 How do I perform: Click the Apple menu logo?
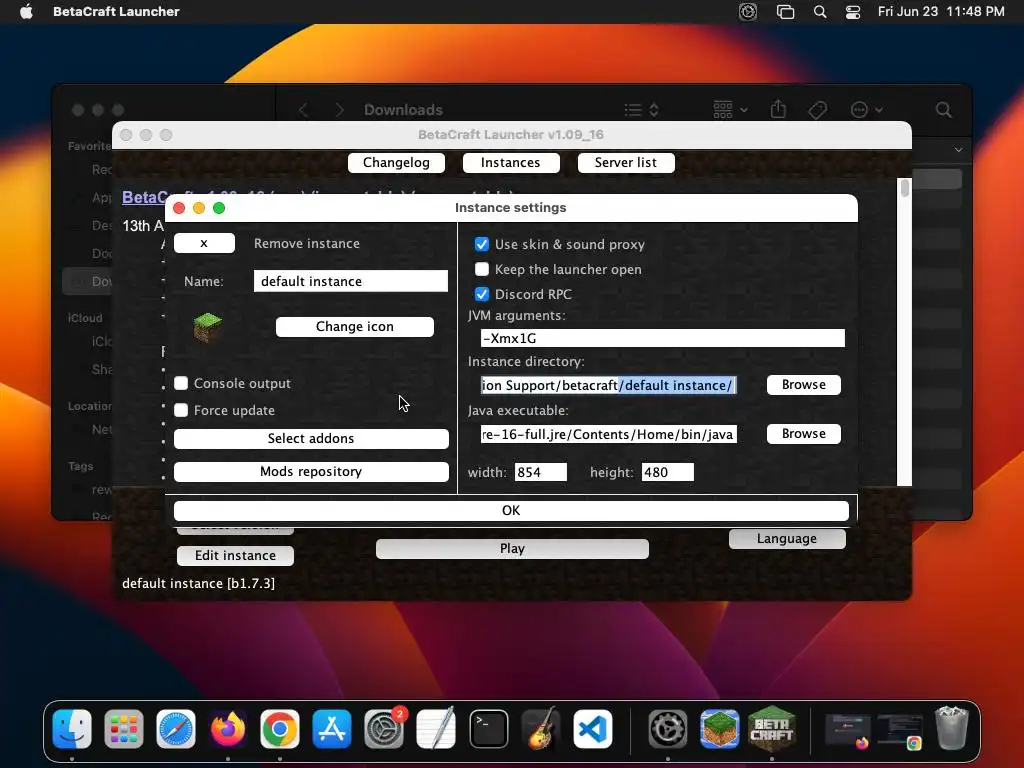pyautogui.click(x=26, y=11)
